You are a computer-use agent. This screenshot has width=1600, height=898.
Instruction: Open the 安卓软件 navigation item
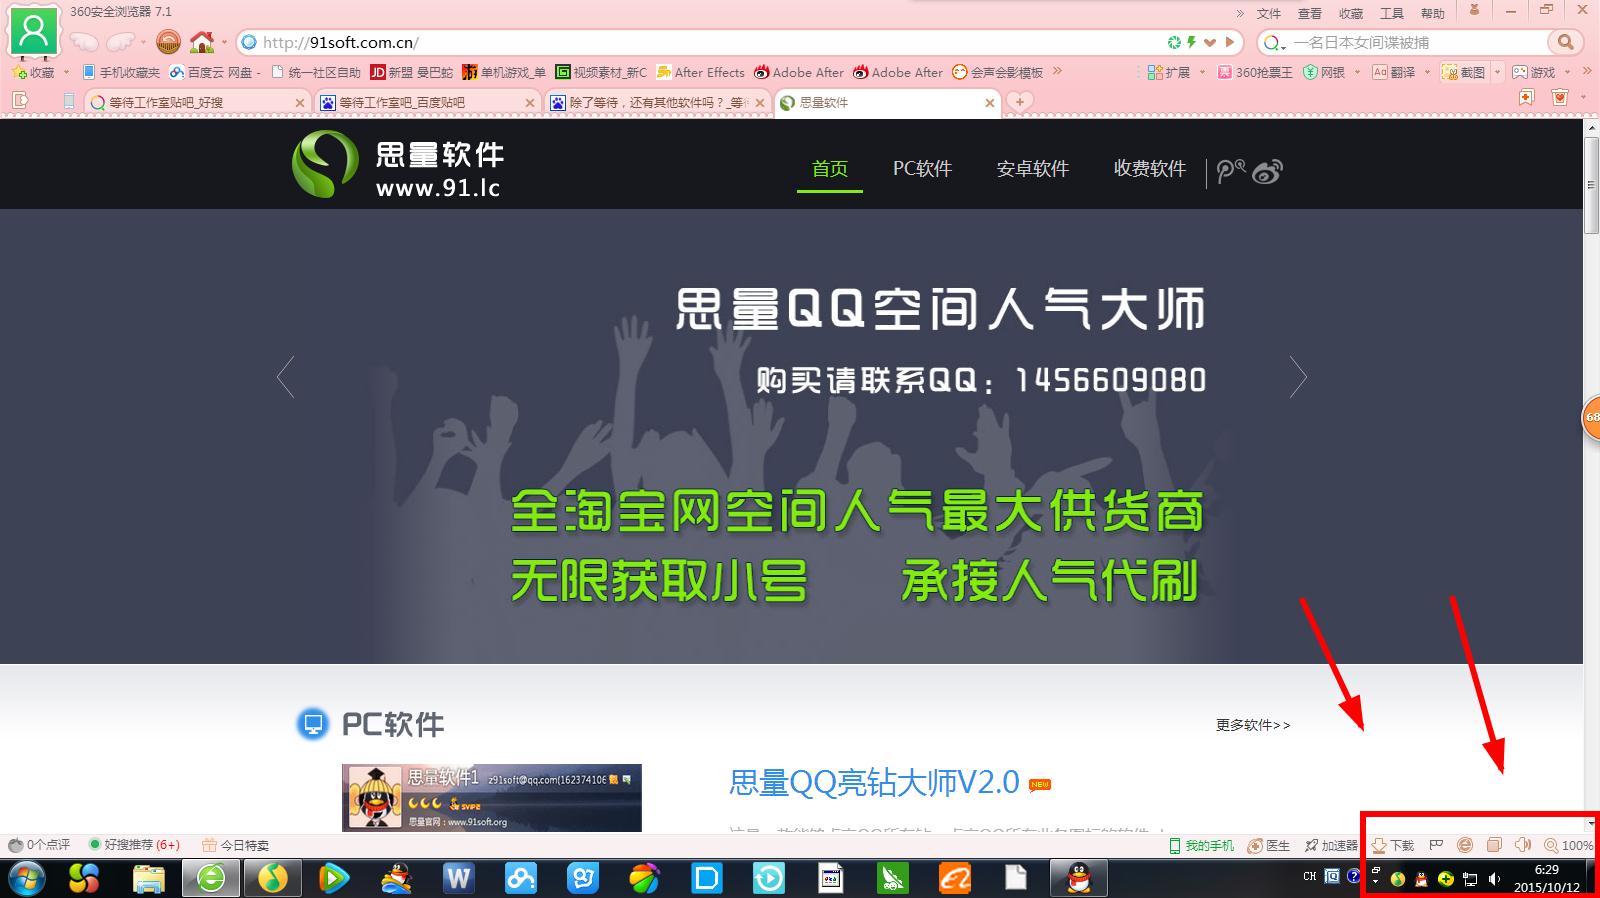[x=1033, y=169]
